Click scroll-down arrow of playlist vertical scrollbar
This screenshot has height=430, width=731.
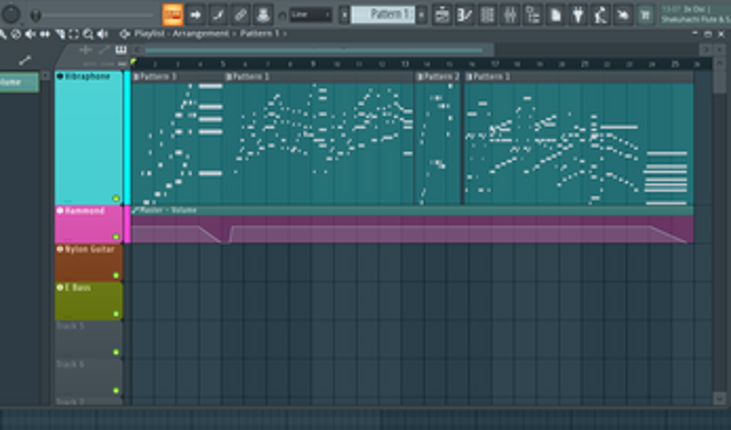click(x=719, y=398)
